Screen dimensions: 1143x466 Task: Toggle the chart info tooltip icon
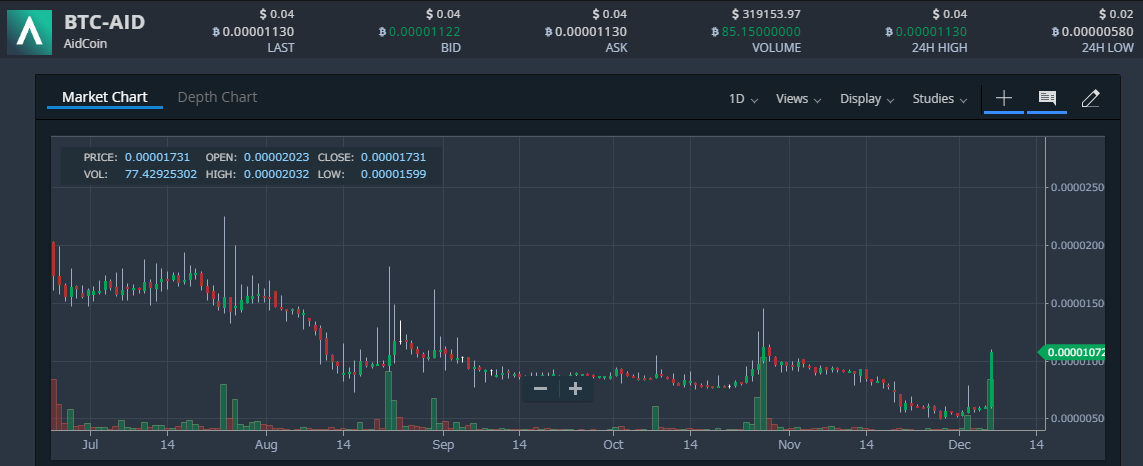click(1047, 98)
